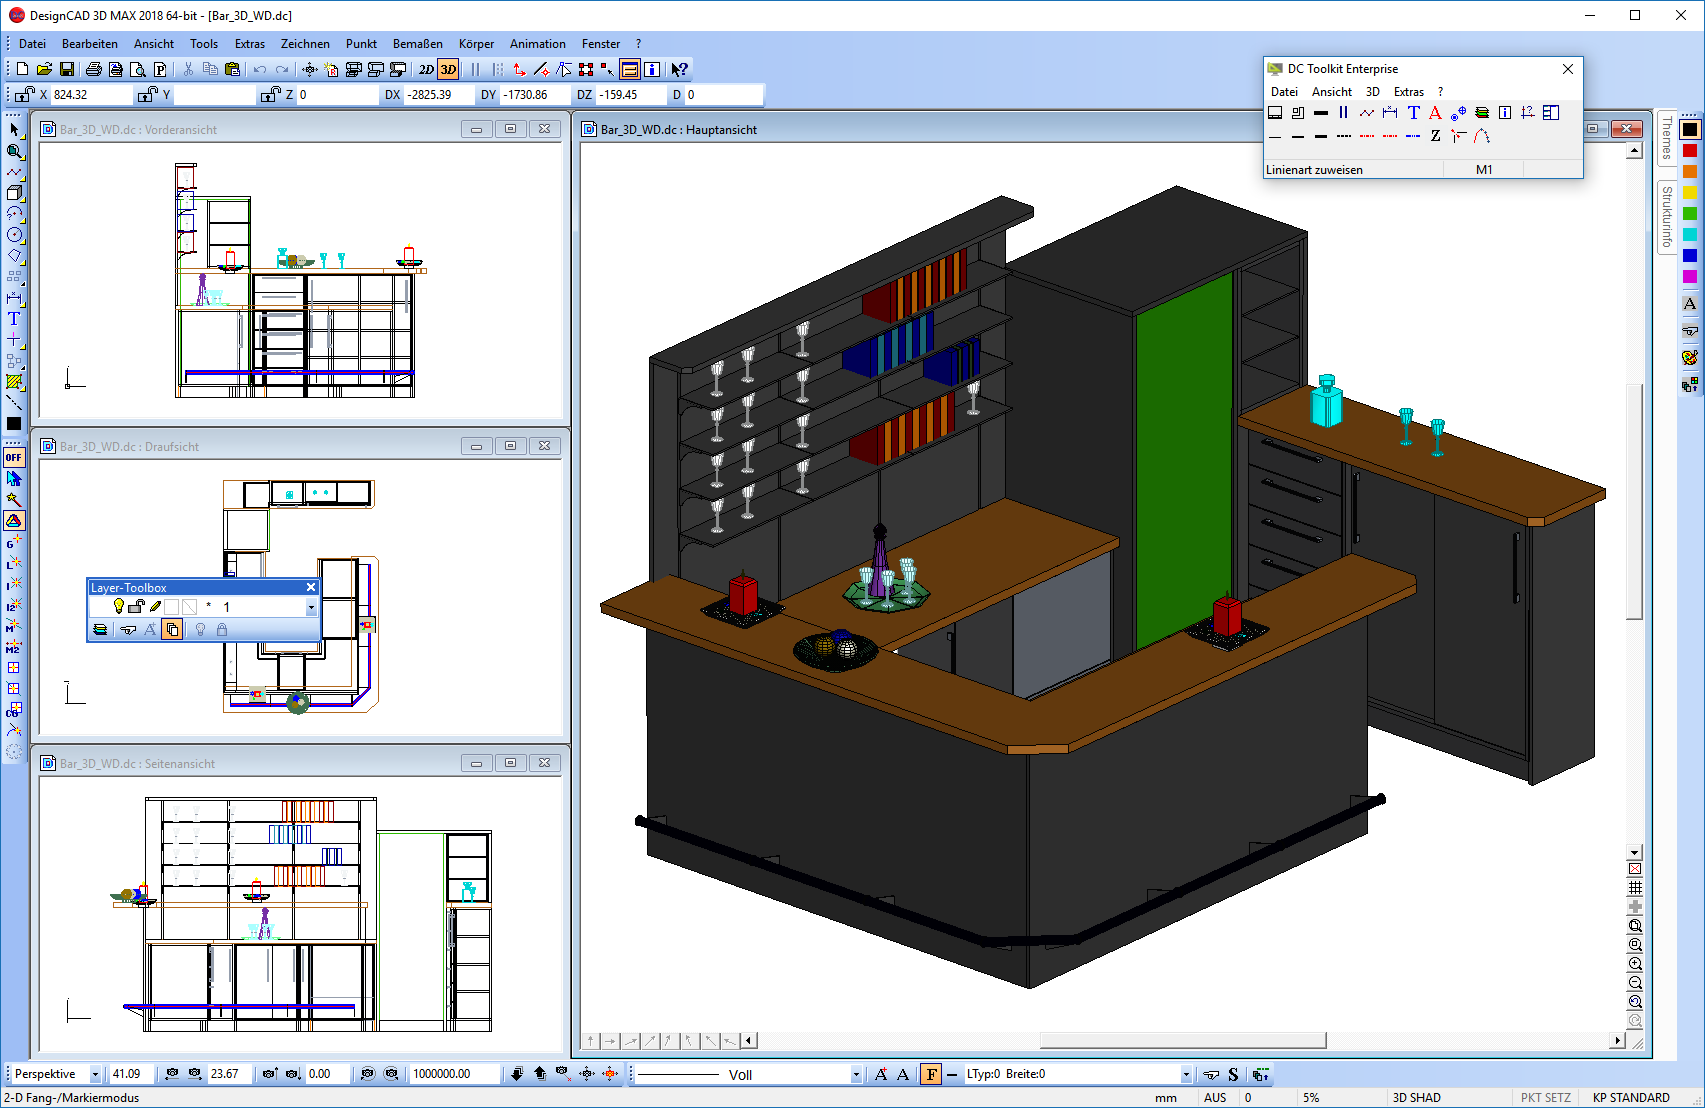Open the LTyp:0 Breite:0 dropdown
Viewport: 1705px width, 1108px height.
tap(1186, 1074)
